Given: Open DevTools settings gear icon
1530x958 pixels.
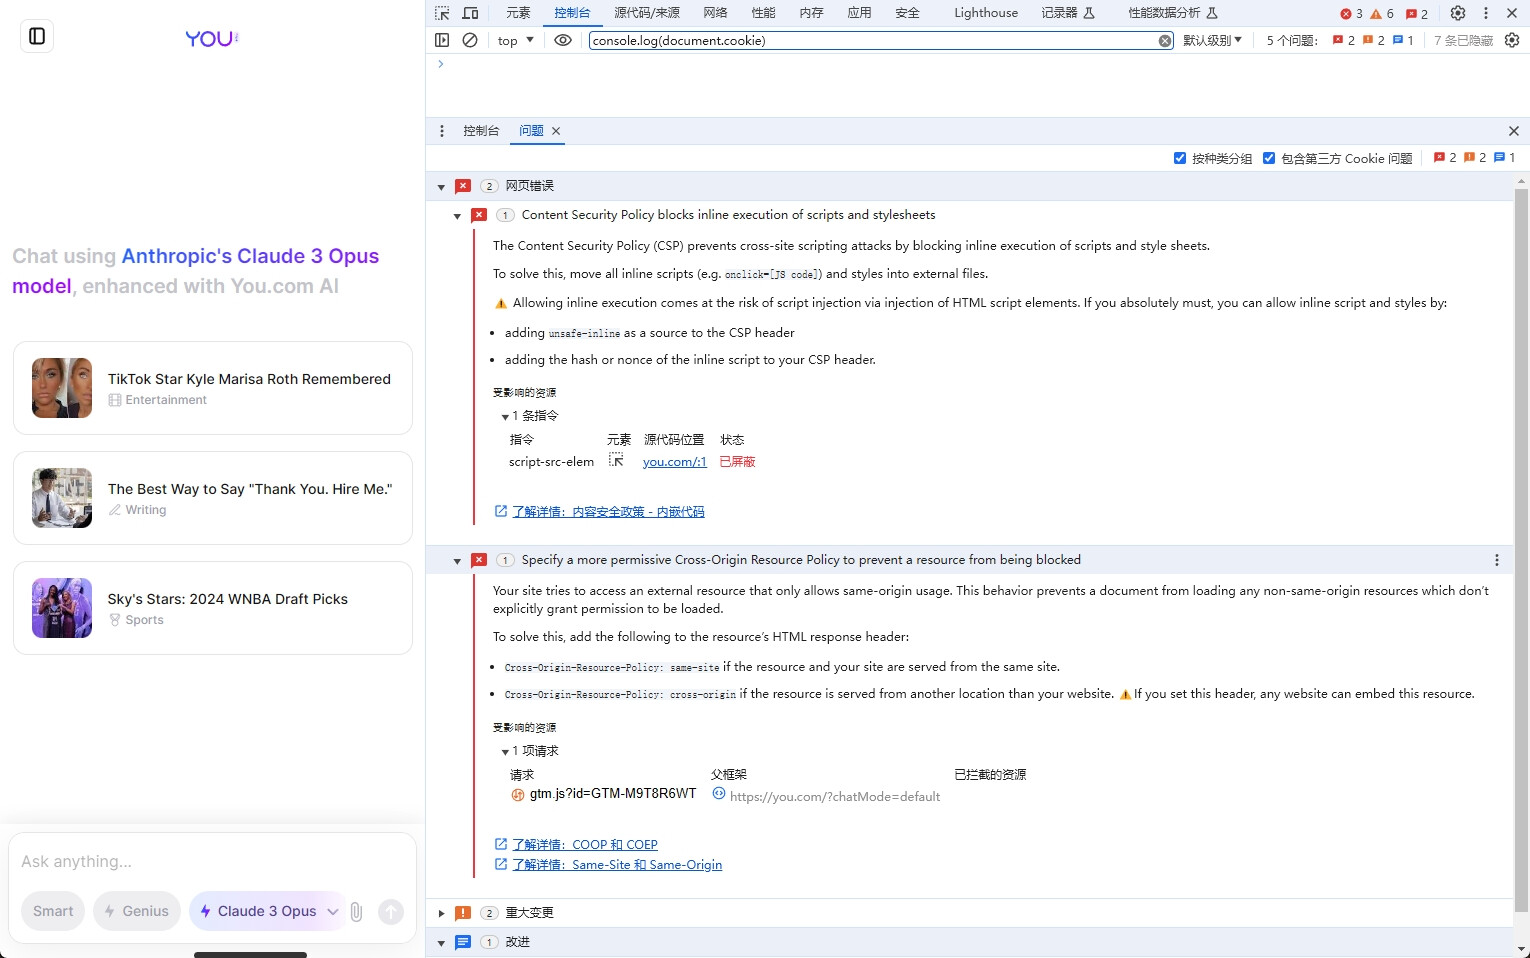Looking at the screenshot, I should [1458, 13].
